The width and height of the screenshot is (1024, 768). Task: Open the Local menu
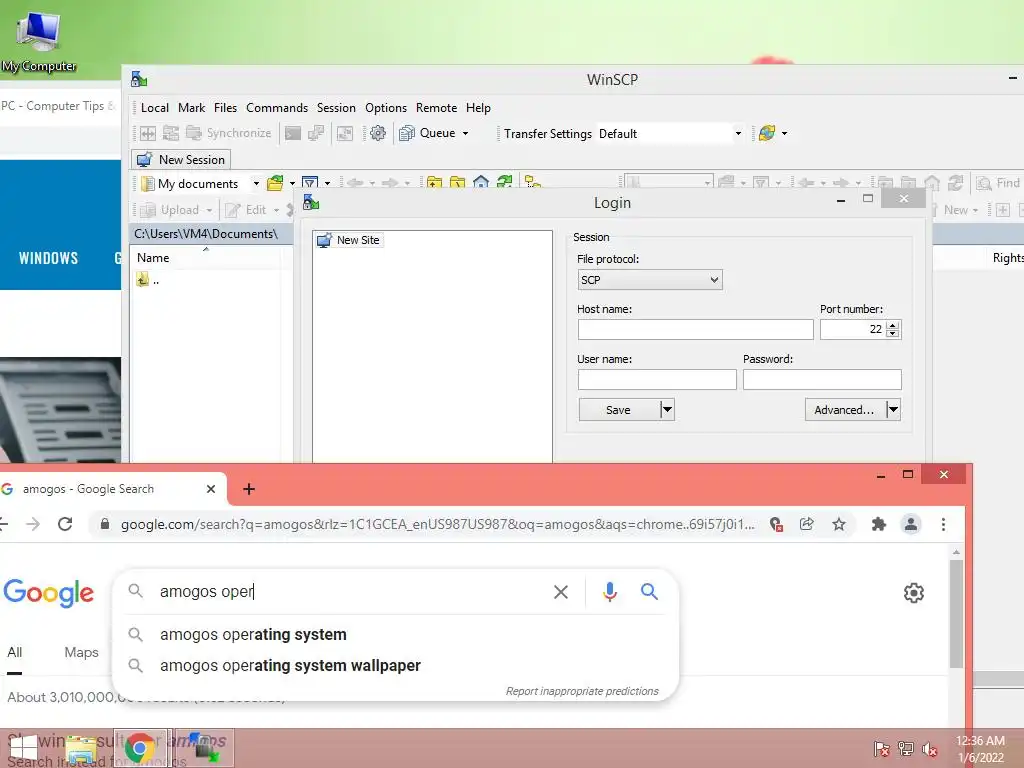point(155,108)
